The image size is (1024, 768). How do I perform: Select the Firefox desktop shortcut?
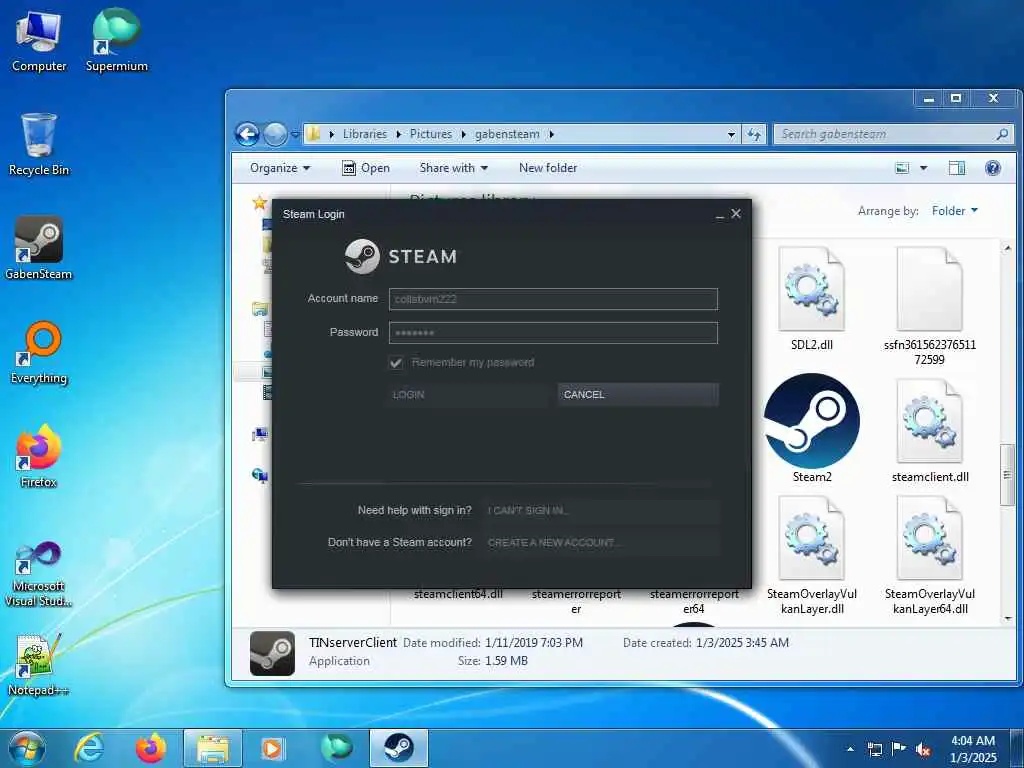point(39,456)
